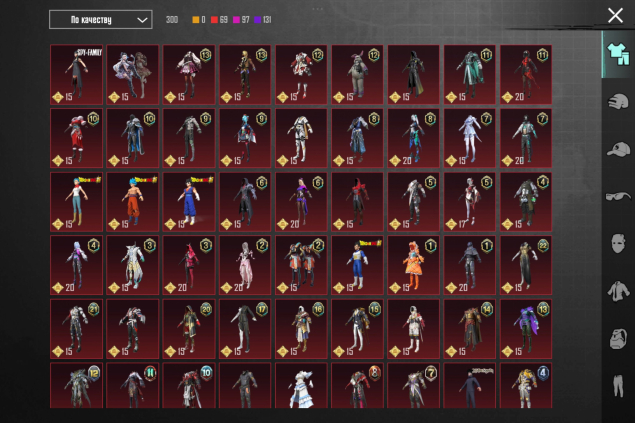Open the helmet category
The image size is (635, 423).
[618, 101]
